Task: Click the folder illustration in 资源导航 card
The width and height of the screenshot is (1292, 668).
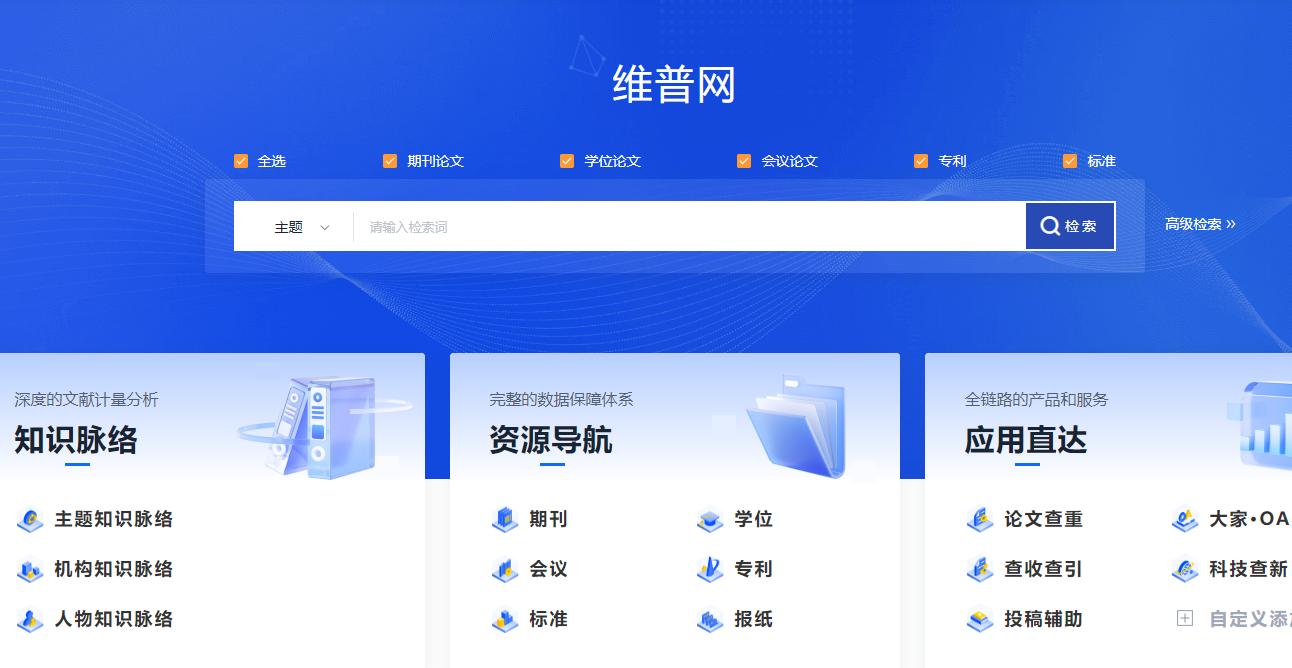Action: pyautogui.click(x=795, y=427)
